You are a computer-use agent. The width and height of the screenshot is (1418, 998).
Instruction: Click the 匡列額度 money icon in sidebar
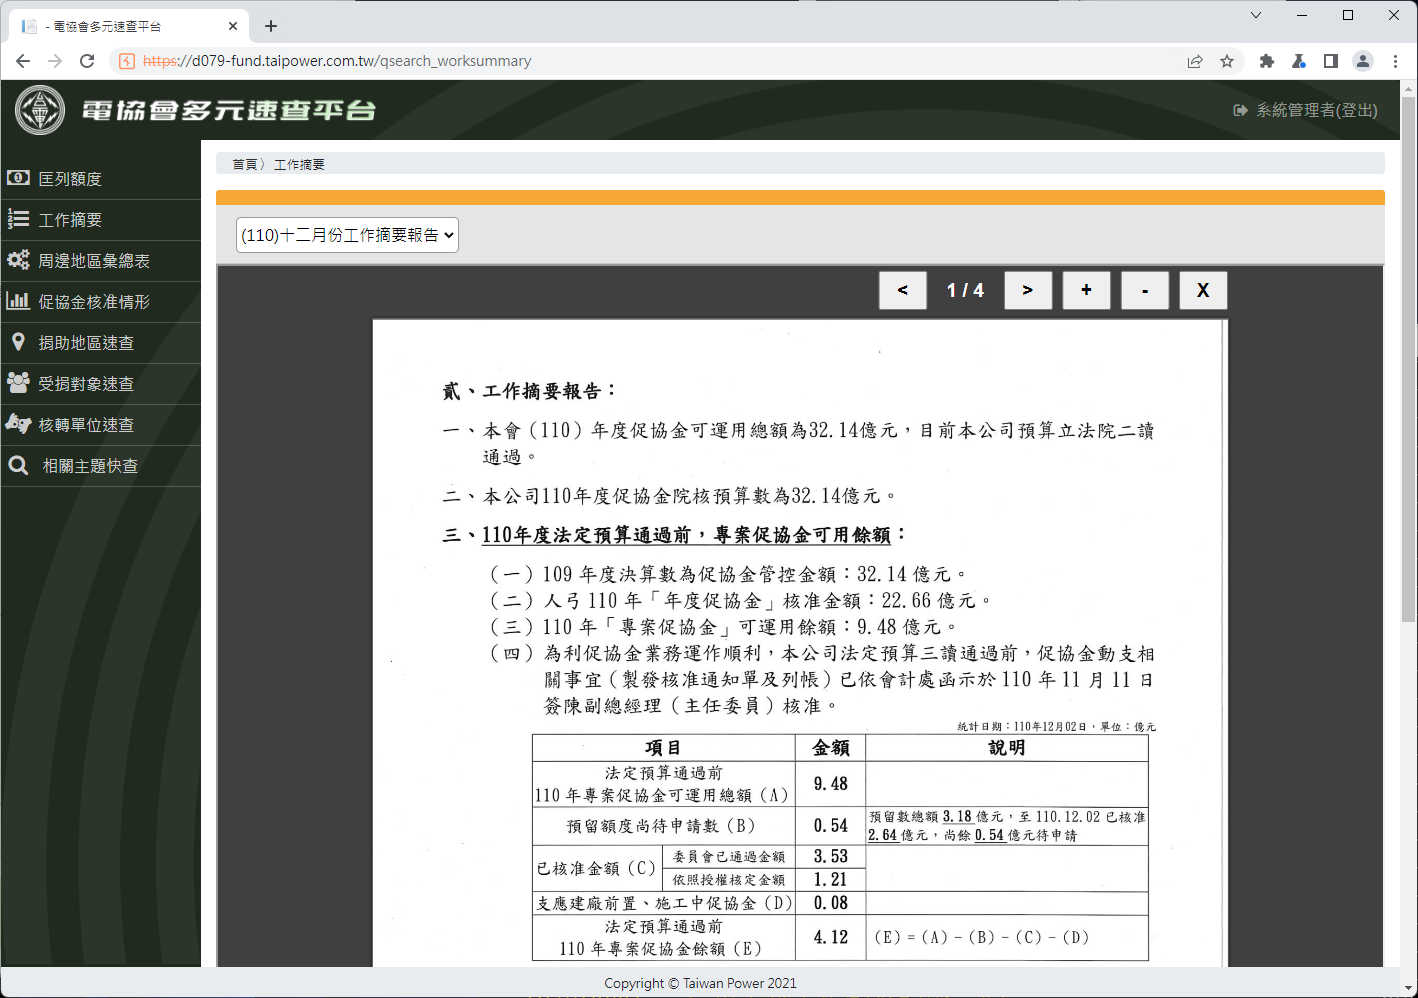[18, 178]
